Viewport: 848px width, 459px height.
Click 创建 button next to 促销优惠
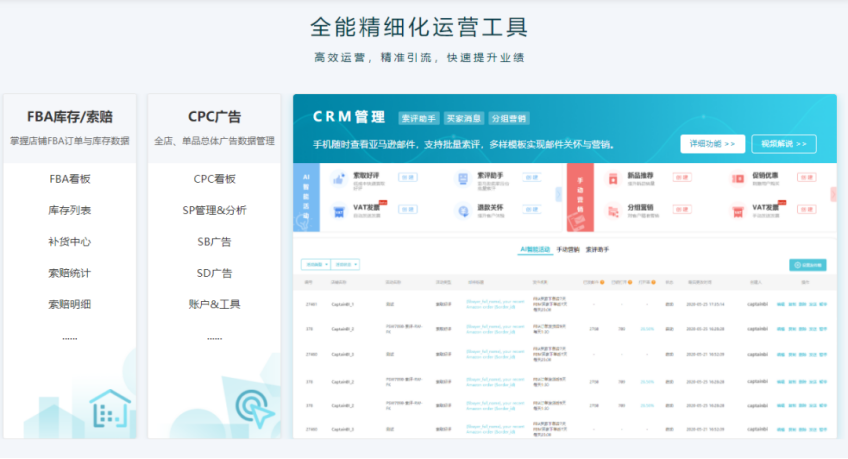(x=806, y=177)
